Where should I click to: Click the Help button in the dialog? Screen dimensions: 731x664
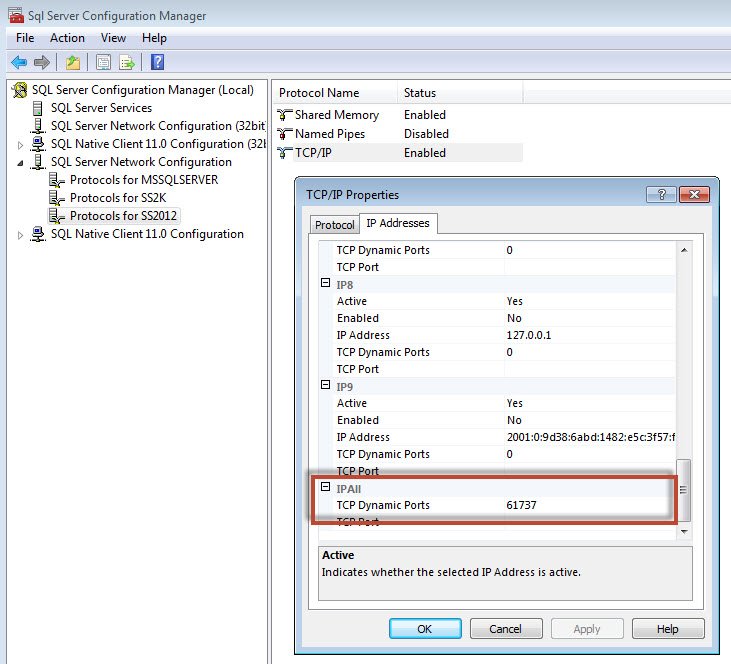pyautogui.click(x=668, y=629)
